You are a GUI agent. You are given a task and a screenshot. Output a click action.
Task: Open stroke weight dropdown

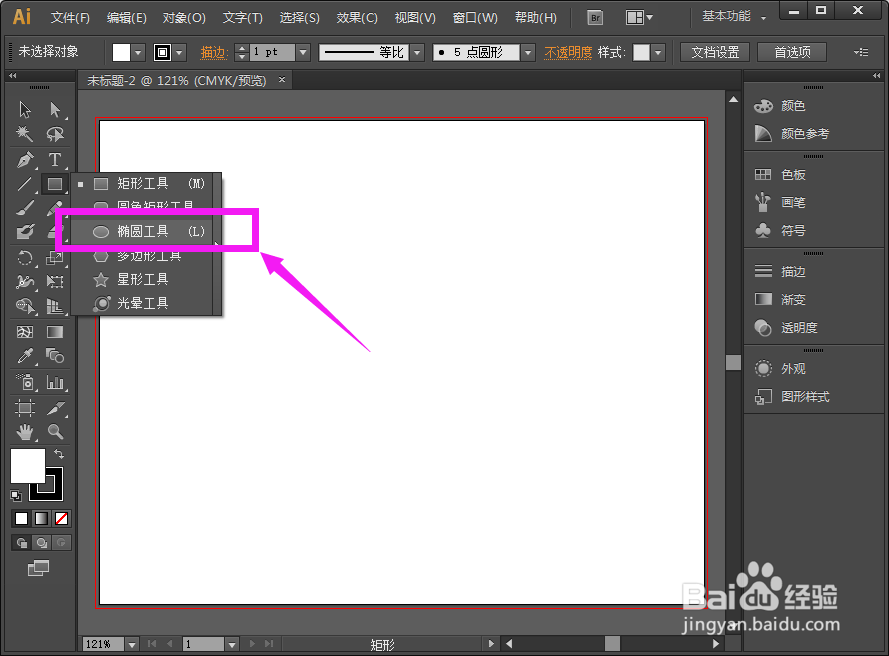click(303, 53)
